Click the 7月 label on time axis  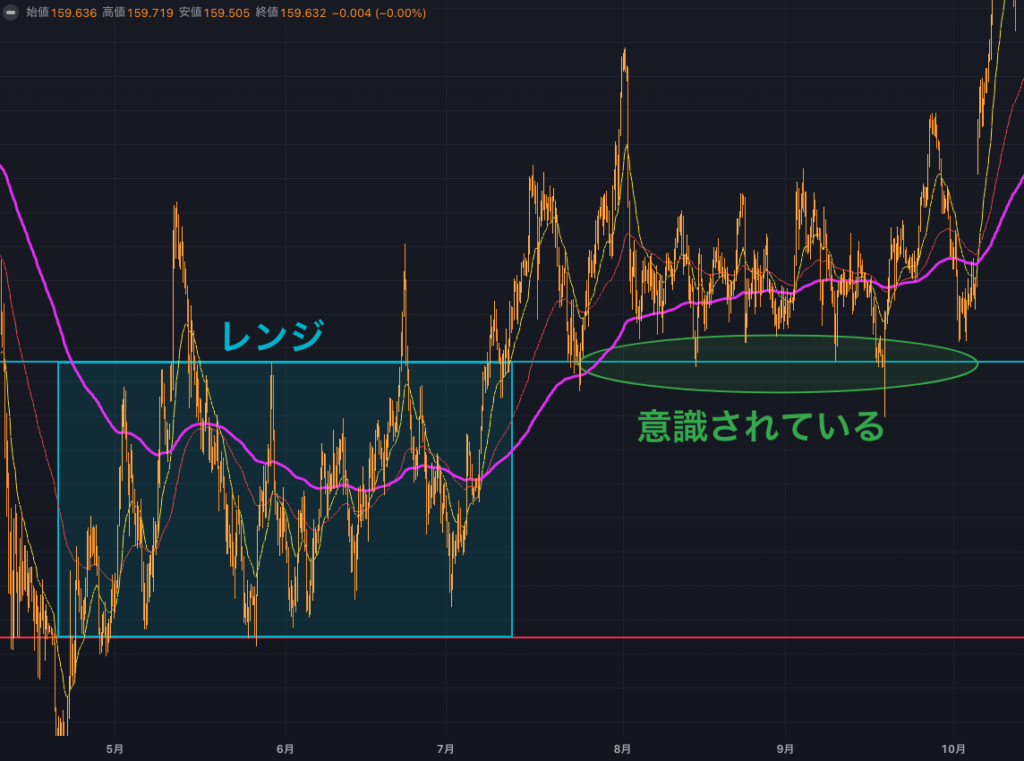point(447,748)
